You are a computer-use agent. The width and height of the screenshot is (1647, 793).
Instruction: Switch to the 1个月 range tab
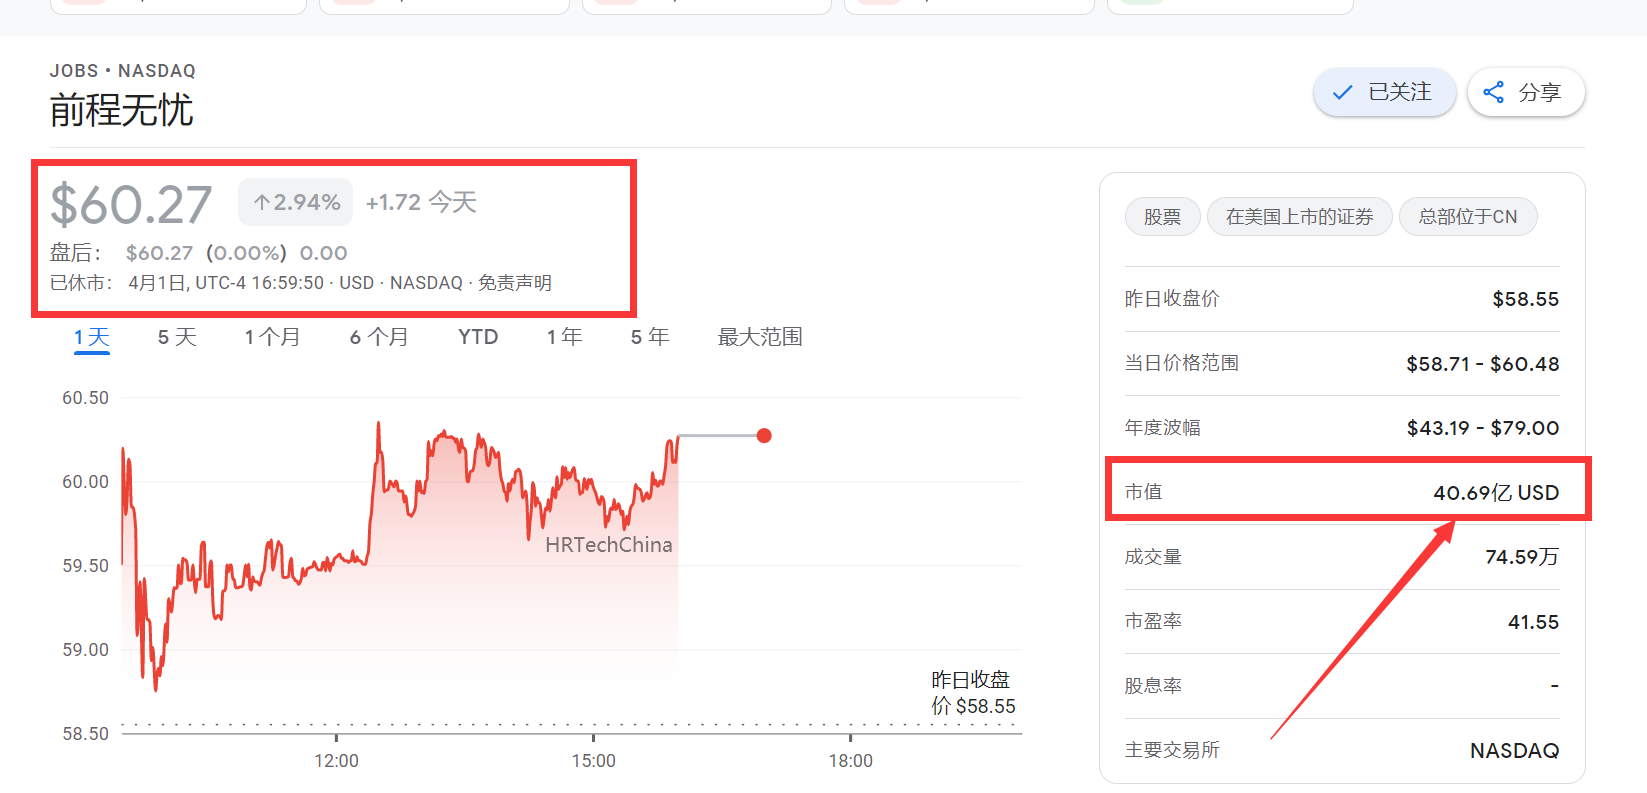coord(272,337)
